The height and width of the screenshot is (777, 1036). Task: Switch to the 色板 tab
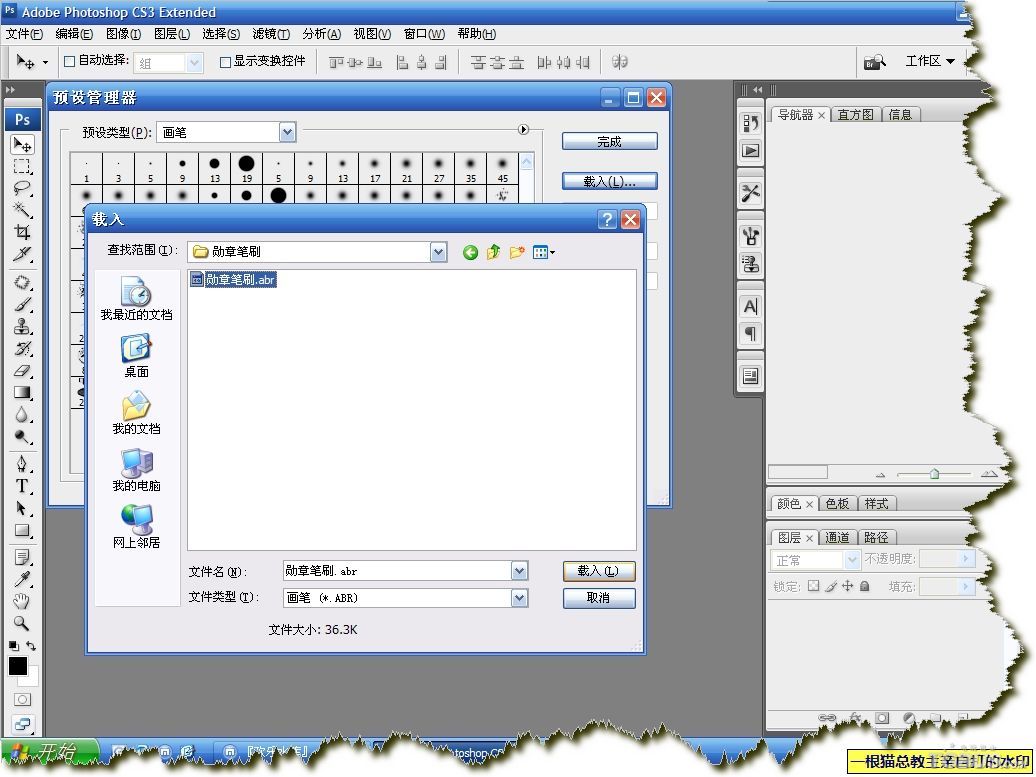pyautogui.click(x=837, y=503)
